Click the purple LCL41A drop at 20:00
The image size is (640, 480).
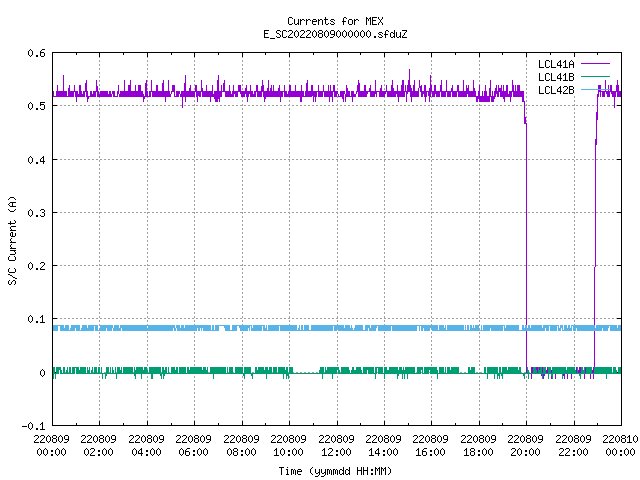526,245
